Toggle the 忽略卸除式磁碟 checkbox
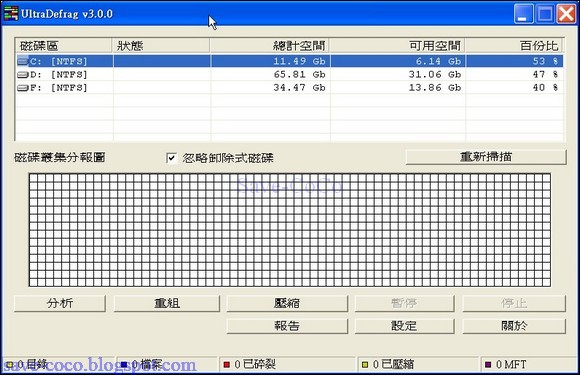Viewport: 580px width, 375px height. coord(171,158)
